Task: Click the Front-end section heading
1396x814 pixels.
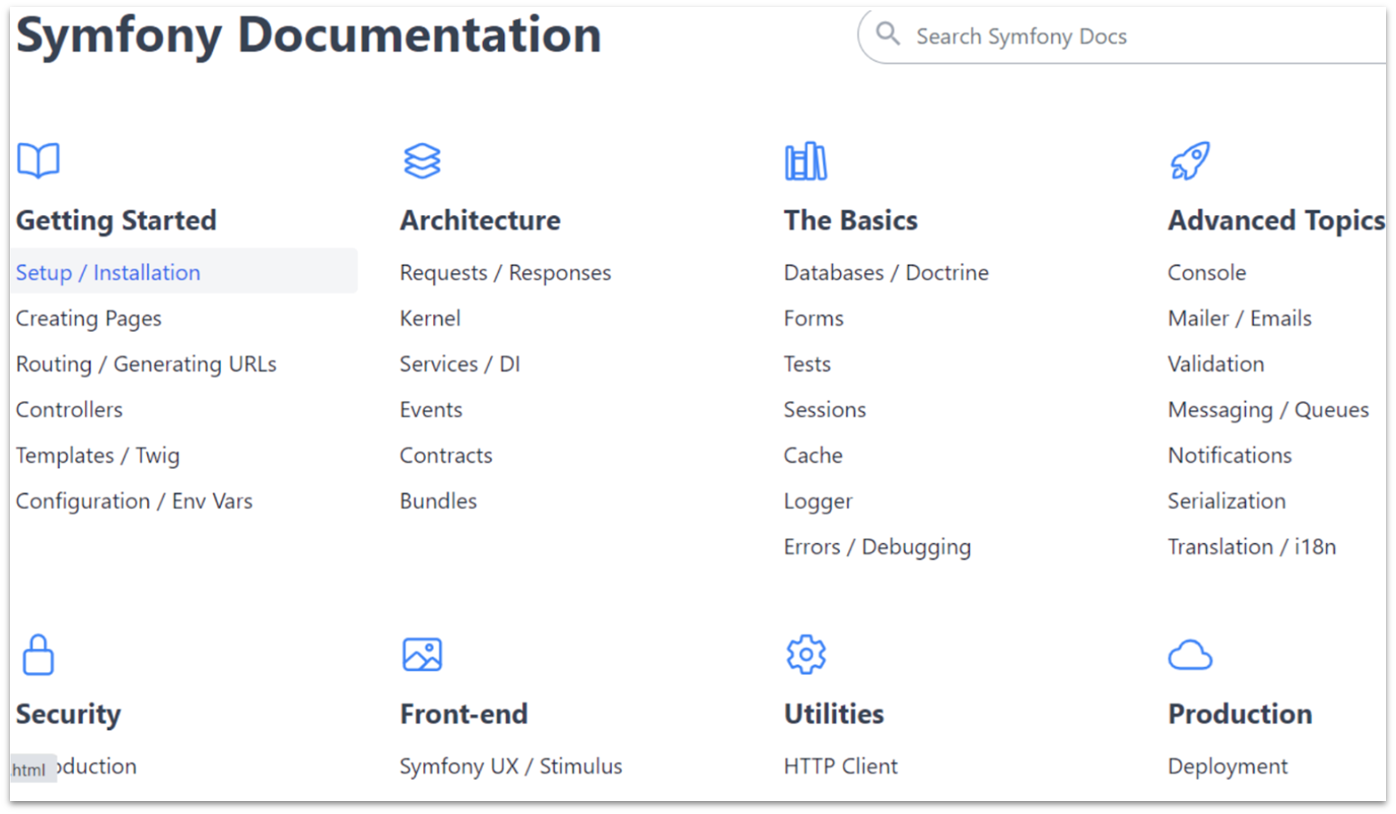Action: [x=464, y=714]
